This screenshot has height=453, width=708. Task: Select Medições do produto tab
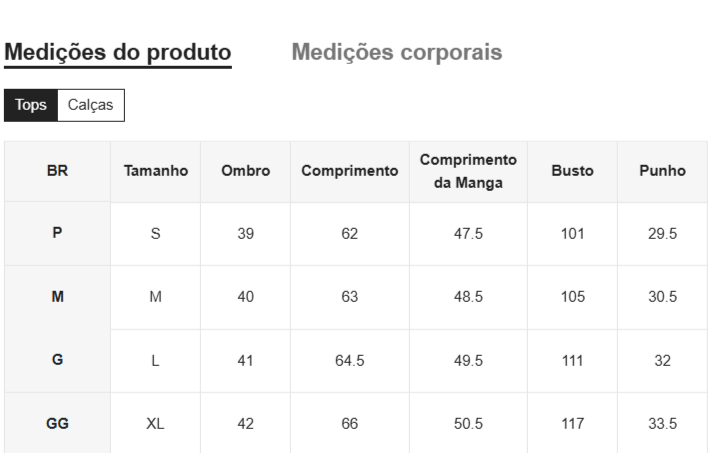click(x=118, y=52)
